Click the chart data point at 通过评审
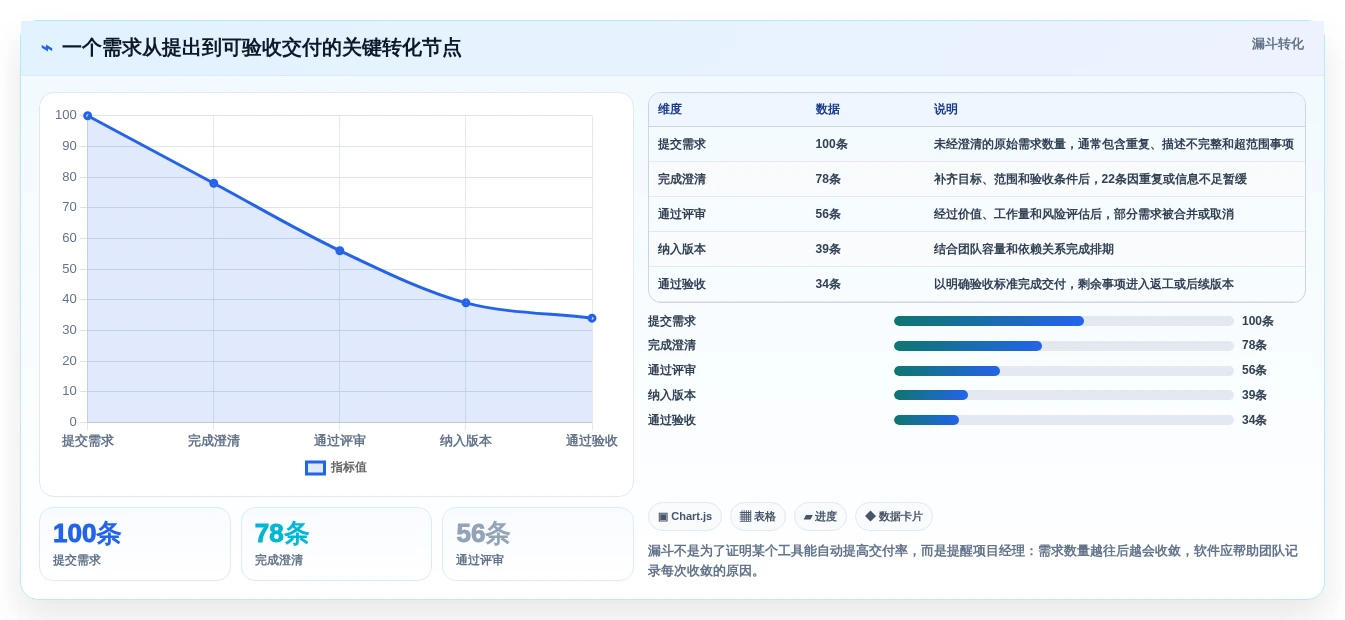 [x=340, y=251]
